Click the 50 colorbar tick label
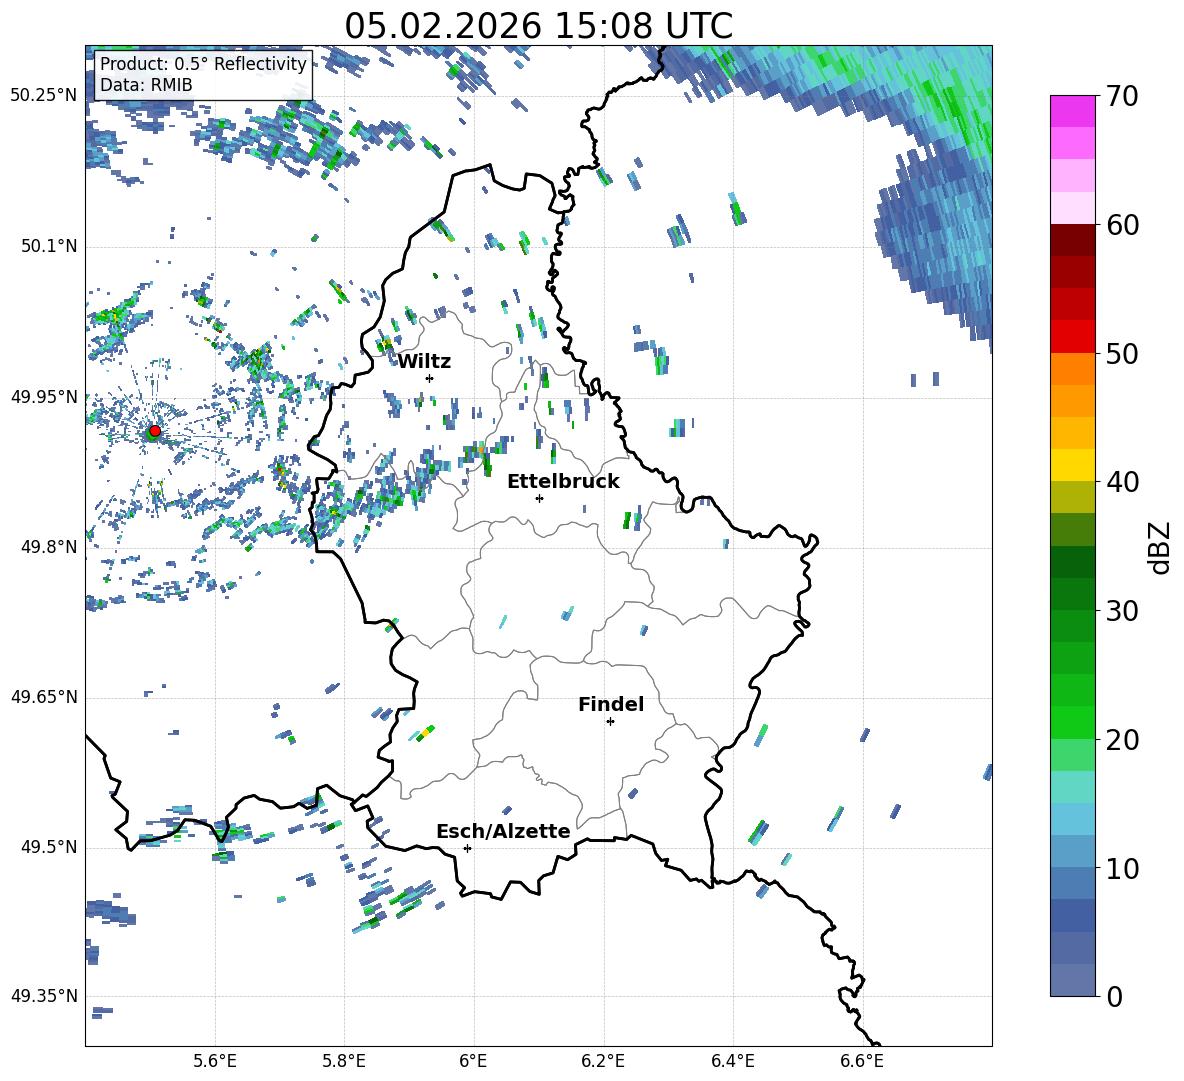This screenshot has height=1081, width=1184. click(1121, 354)
